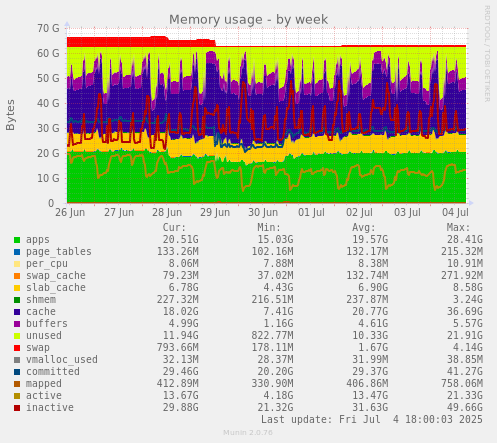Viewport: 497px width, 443px height.
Task: Click the '30 Jun' date label
Action: (263, 212)
